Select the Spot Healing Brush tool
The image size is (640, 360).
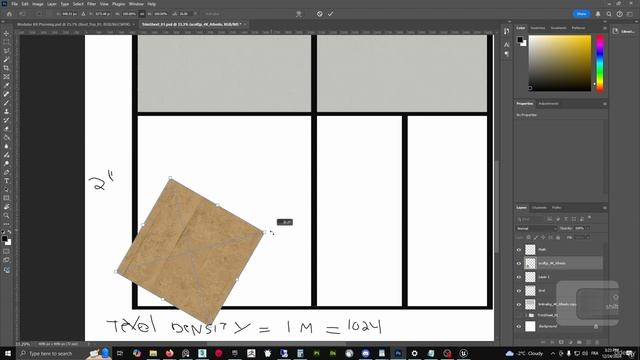tap(6, 94)
